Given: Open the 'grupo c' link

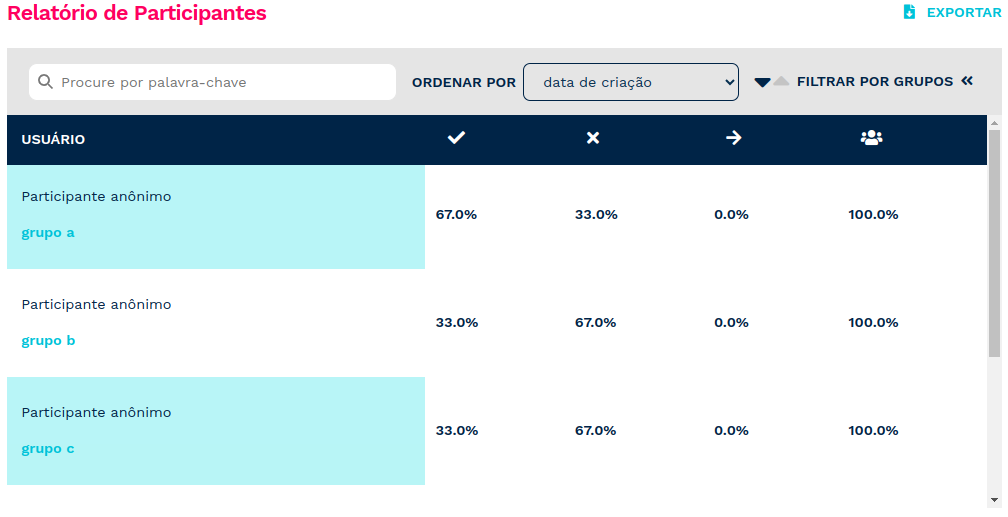Looking at the screenshot, I should tap(48, 449).
